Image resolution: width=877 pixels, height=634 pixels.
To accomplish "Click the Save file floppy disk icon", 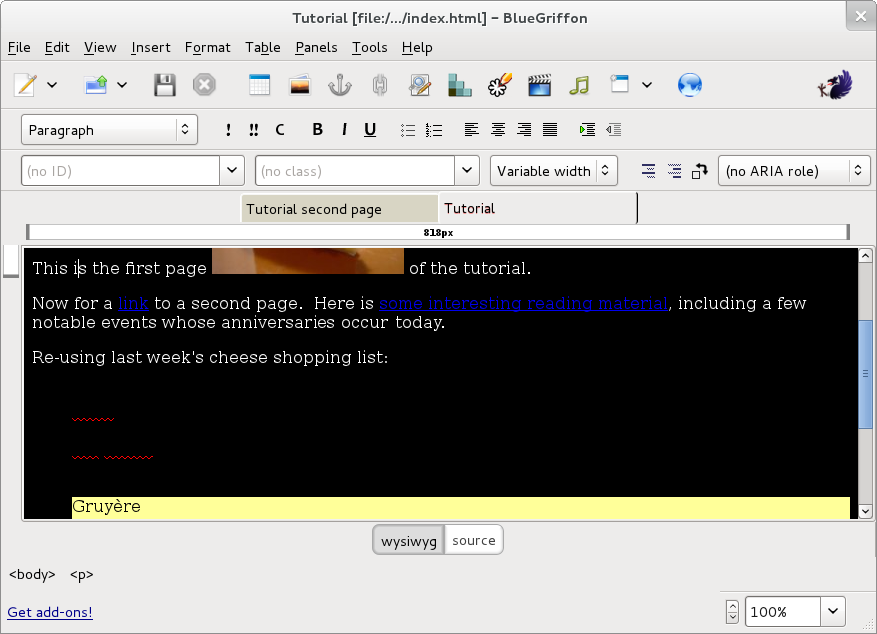I will 164,85.
